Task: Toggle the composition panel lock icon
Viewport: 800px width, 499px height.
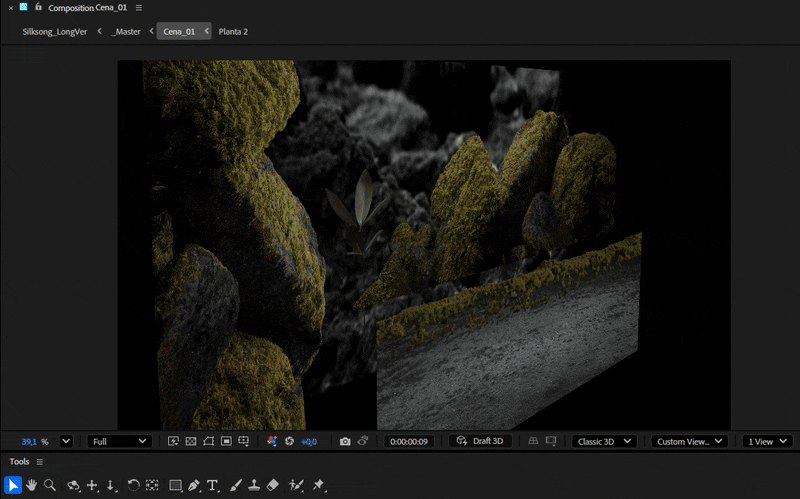Action: point(38,7)
